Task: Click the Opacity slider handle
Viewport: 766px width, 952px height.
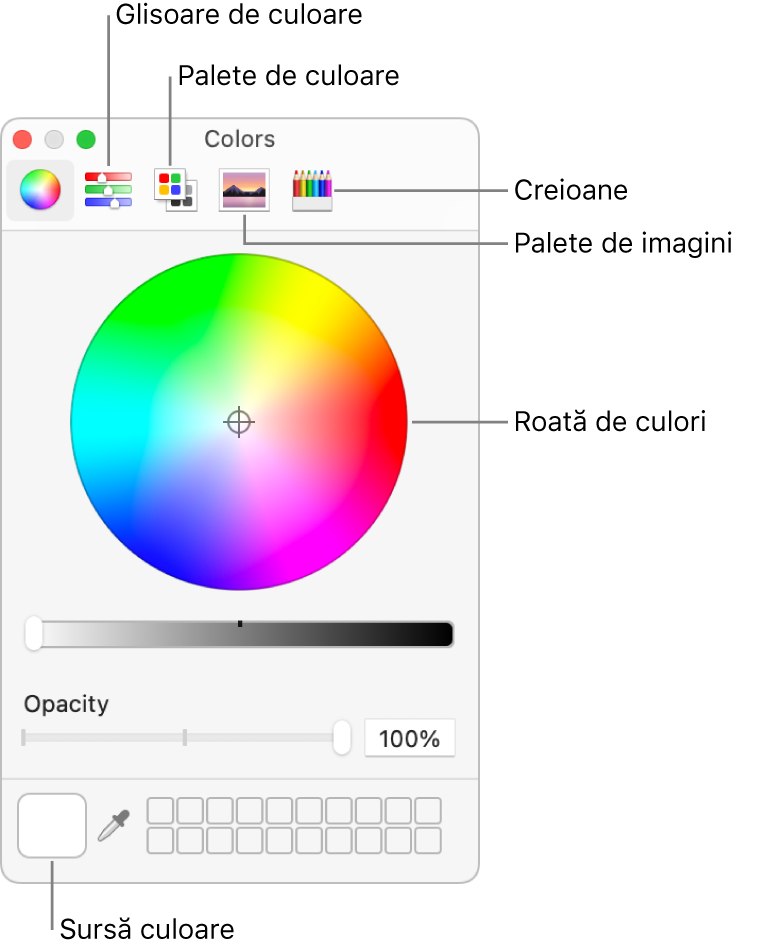Action: (342, 738)
